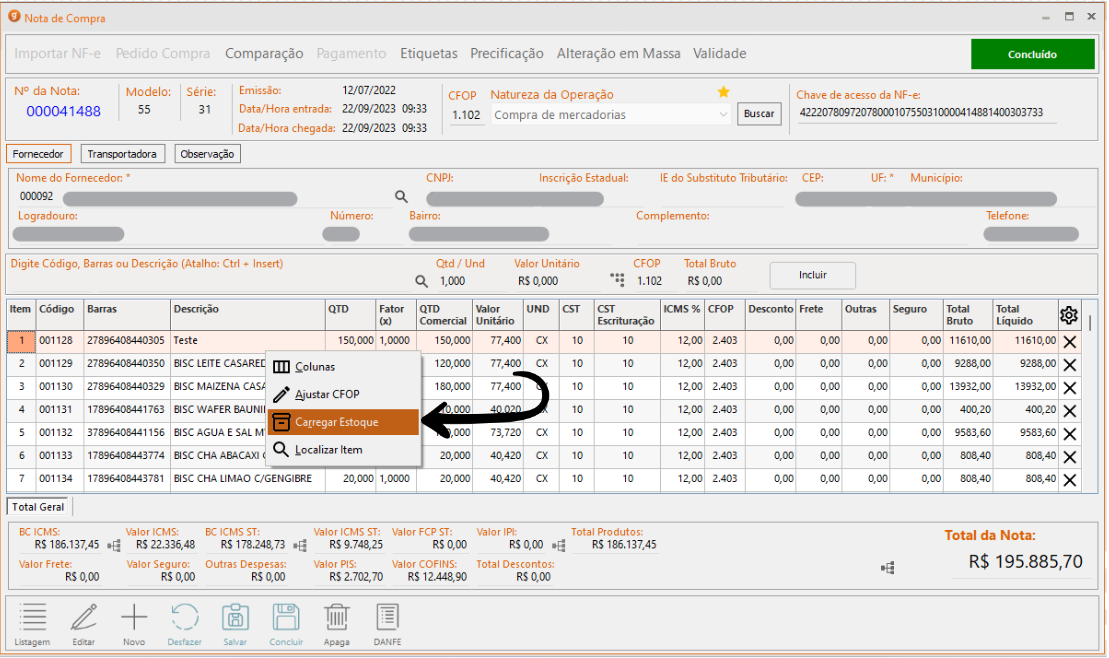Viewport: 1109px width, 658px height.
Task: Click the note number 000041488
Action: coord(64,111)
